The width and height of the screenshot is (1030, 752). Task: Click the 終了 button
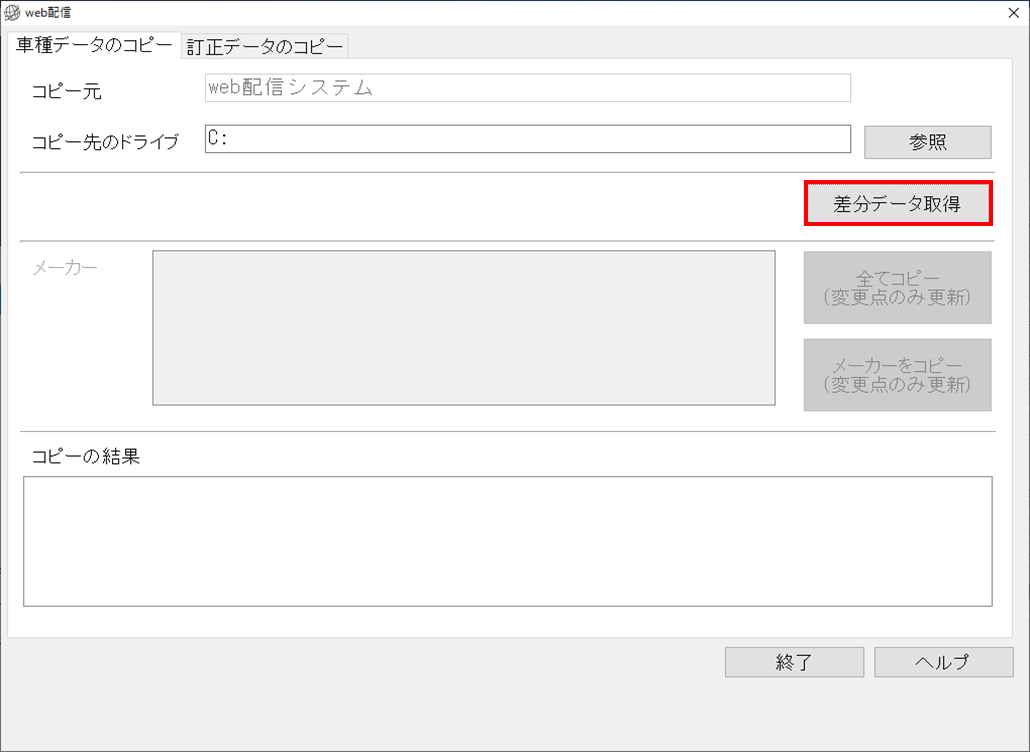794,662
